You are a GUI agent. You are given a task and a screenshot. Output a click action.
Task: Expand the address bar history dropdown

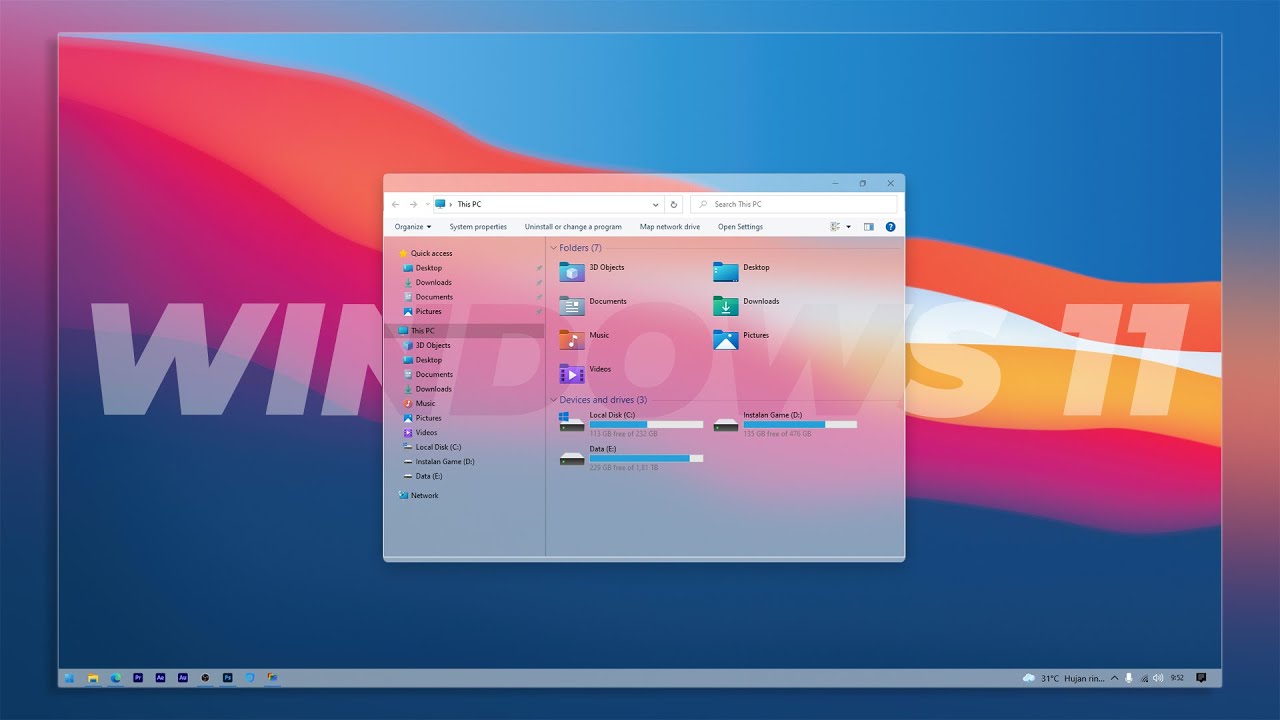(x=656, y=204)
